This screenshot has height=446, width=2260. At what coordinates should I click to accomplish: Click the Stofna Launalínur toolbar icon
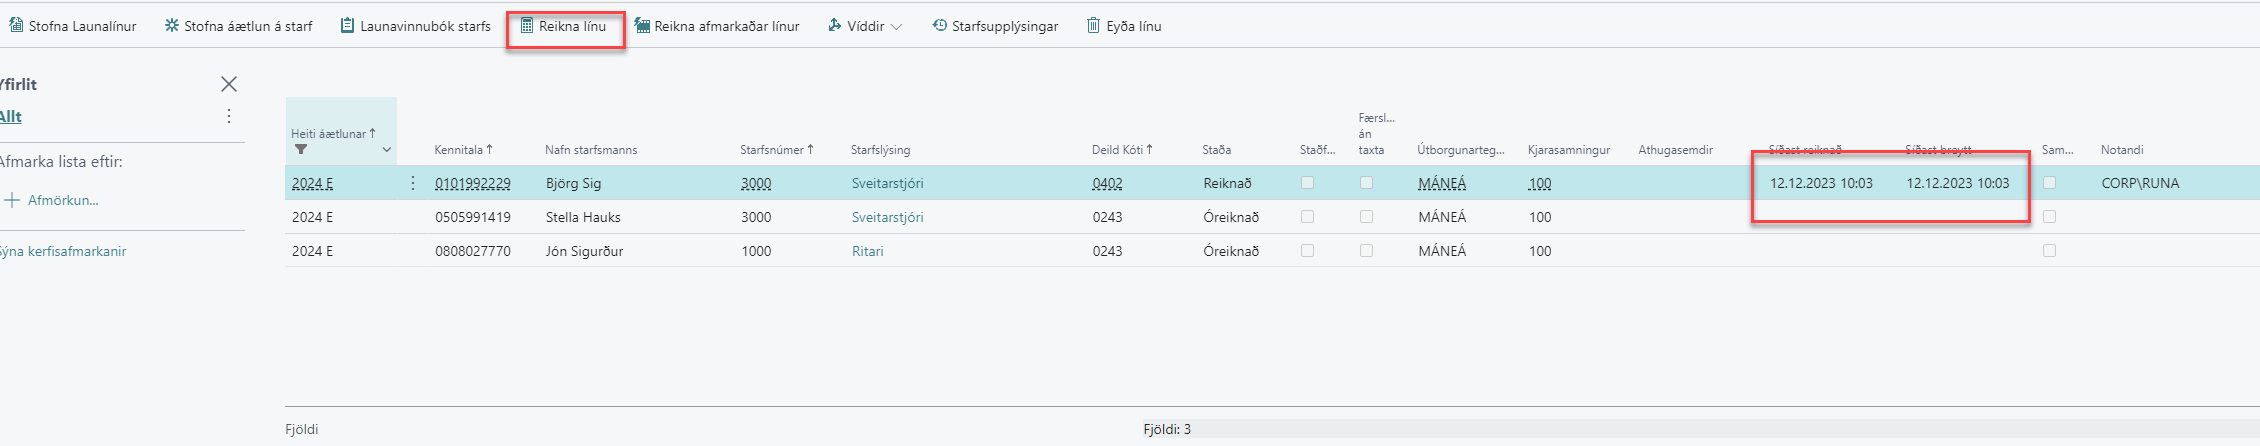pos(16,26)
